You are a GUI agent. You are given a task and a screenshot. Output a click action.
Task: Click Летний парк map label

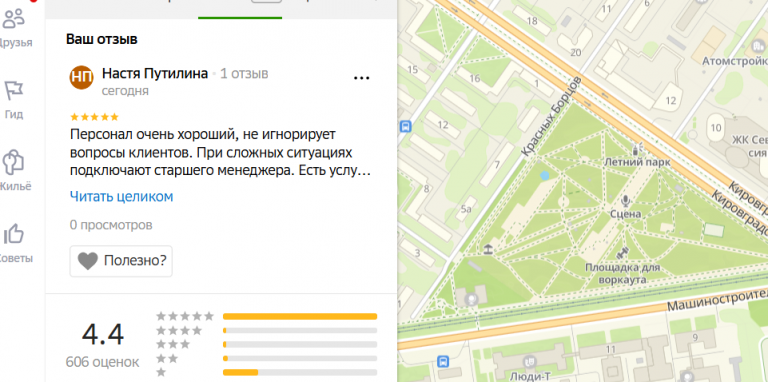click(x=637, y=162)
